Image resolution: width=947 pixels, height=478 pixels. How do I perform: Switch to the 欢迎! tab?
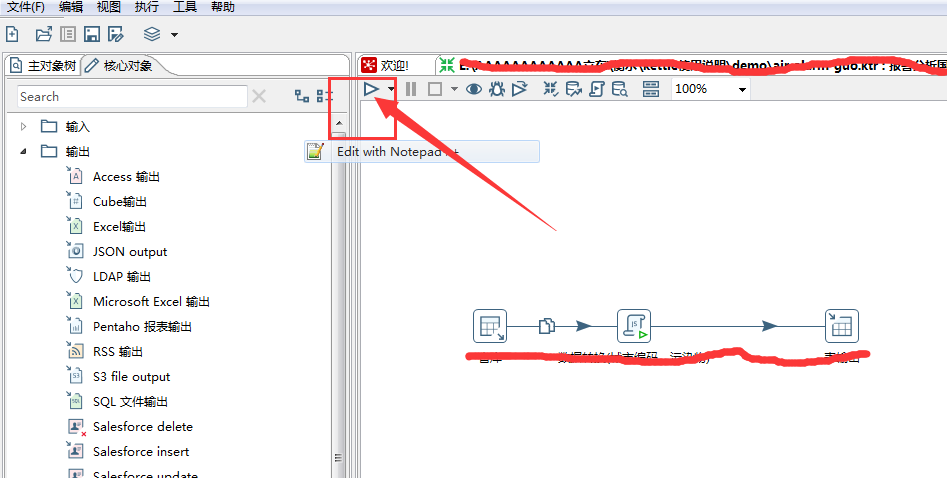(x=387, y=65)
